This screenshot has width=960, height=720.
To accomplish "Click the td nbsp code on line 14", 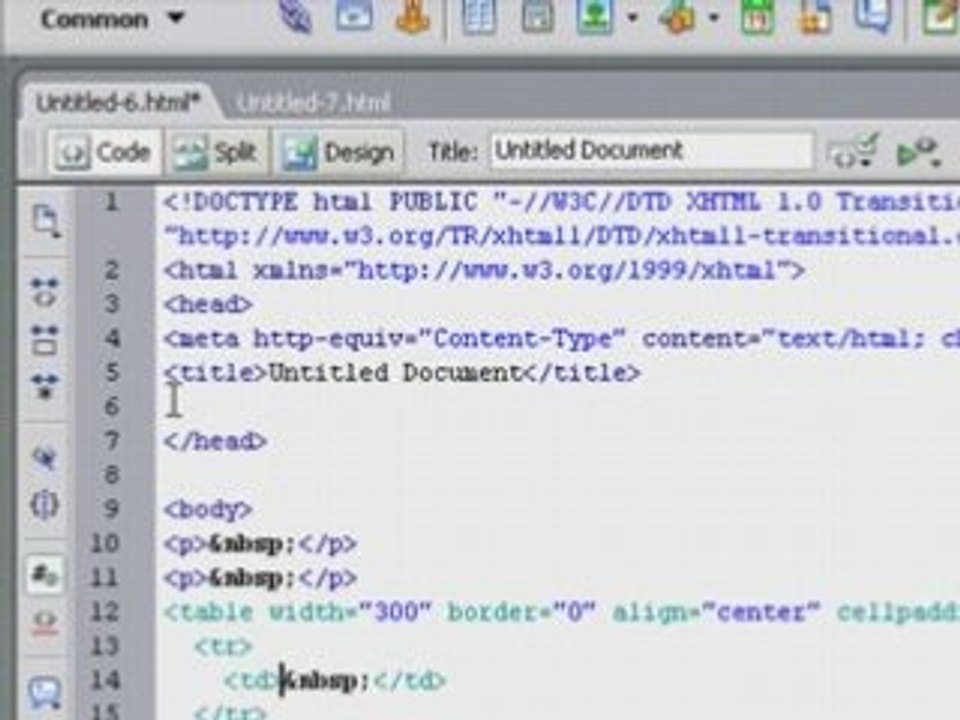I will 335,681.
